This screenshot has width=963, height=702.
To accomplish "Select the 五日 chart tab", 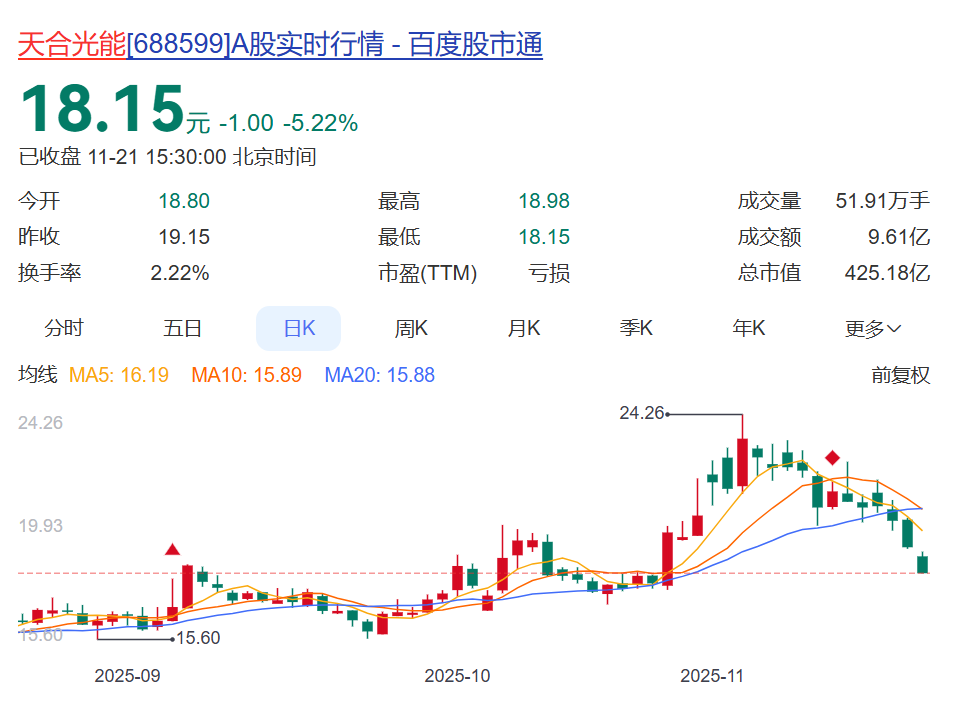I will point(182,329).
